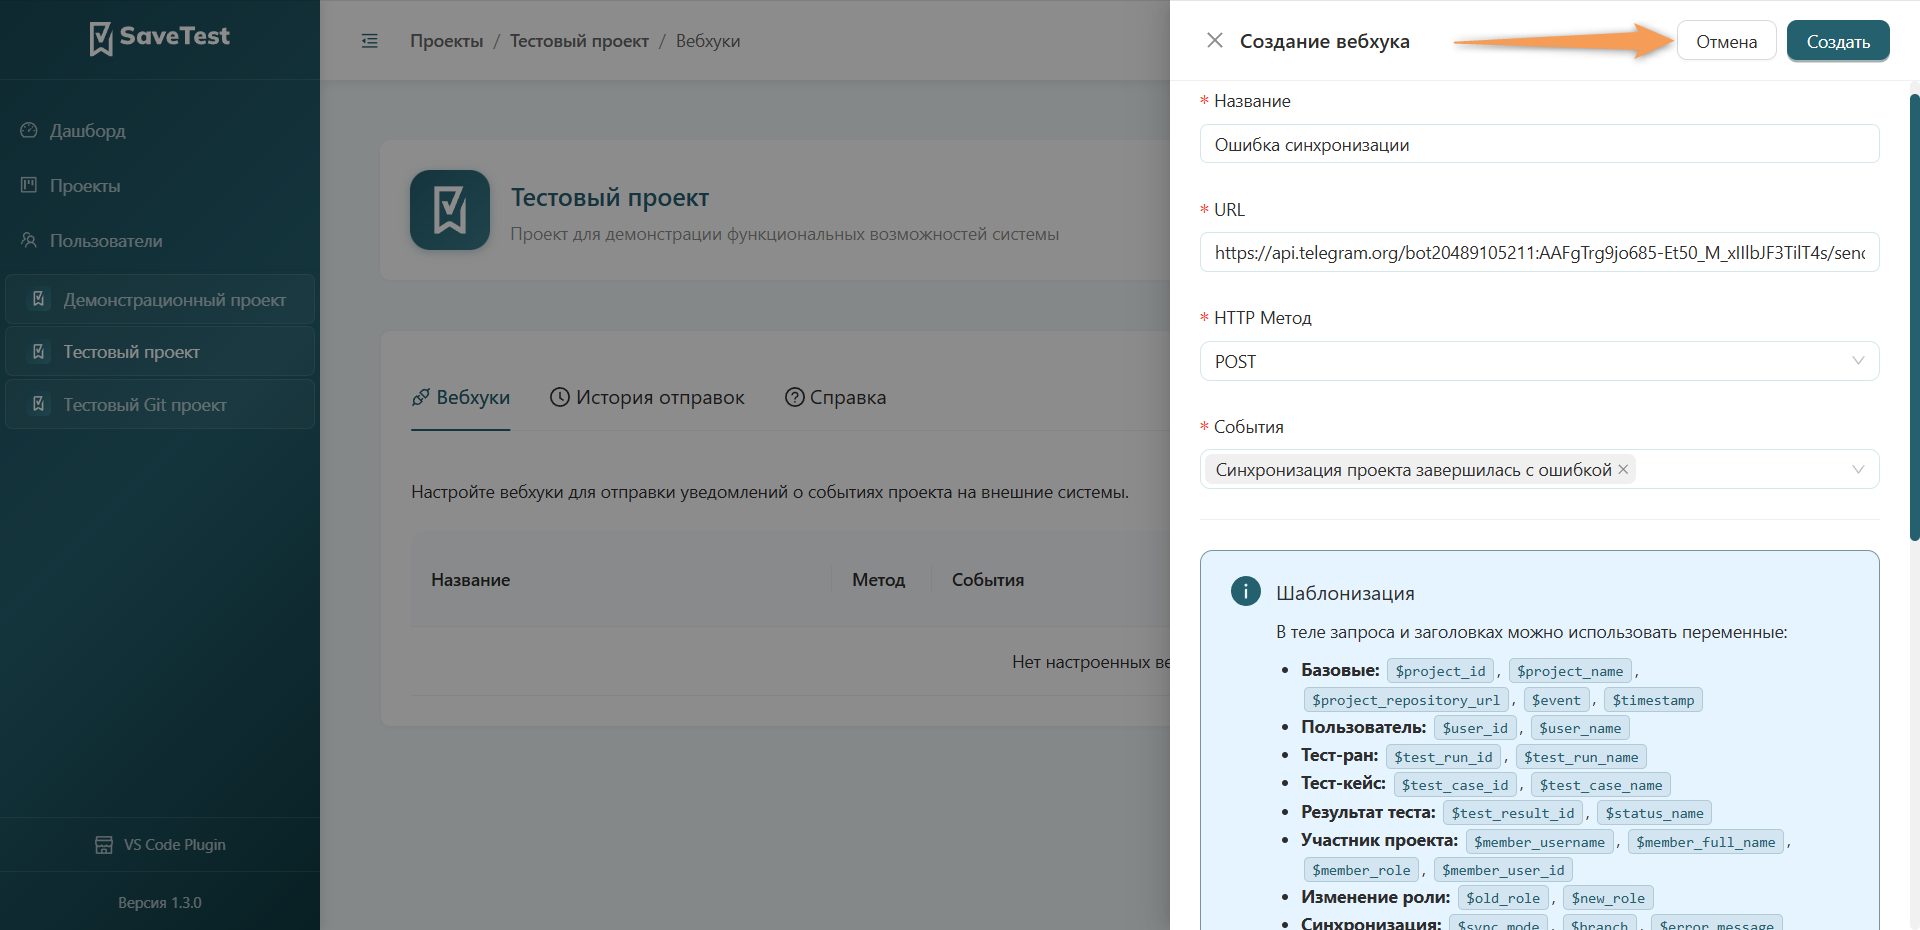
Task: Open Dashboard via its sidebar icon
Action: 29,130
